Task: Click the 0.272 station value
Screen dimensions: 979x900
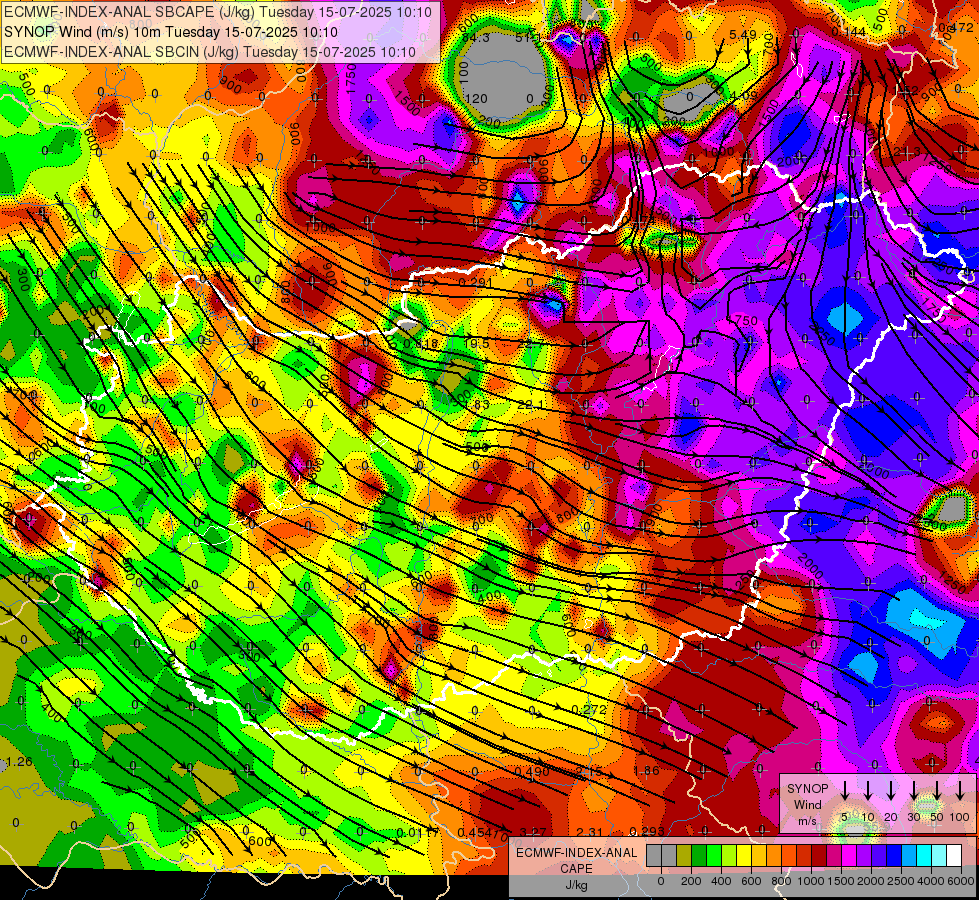Action: click(589, 710)
